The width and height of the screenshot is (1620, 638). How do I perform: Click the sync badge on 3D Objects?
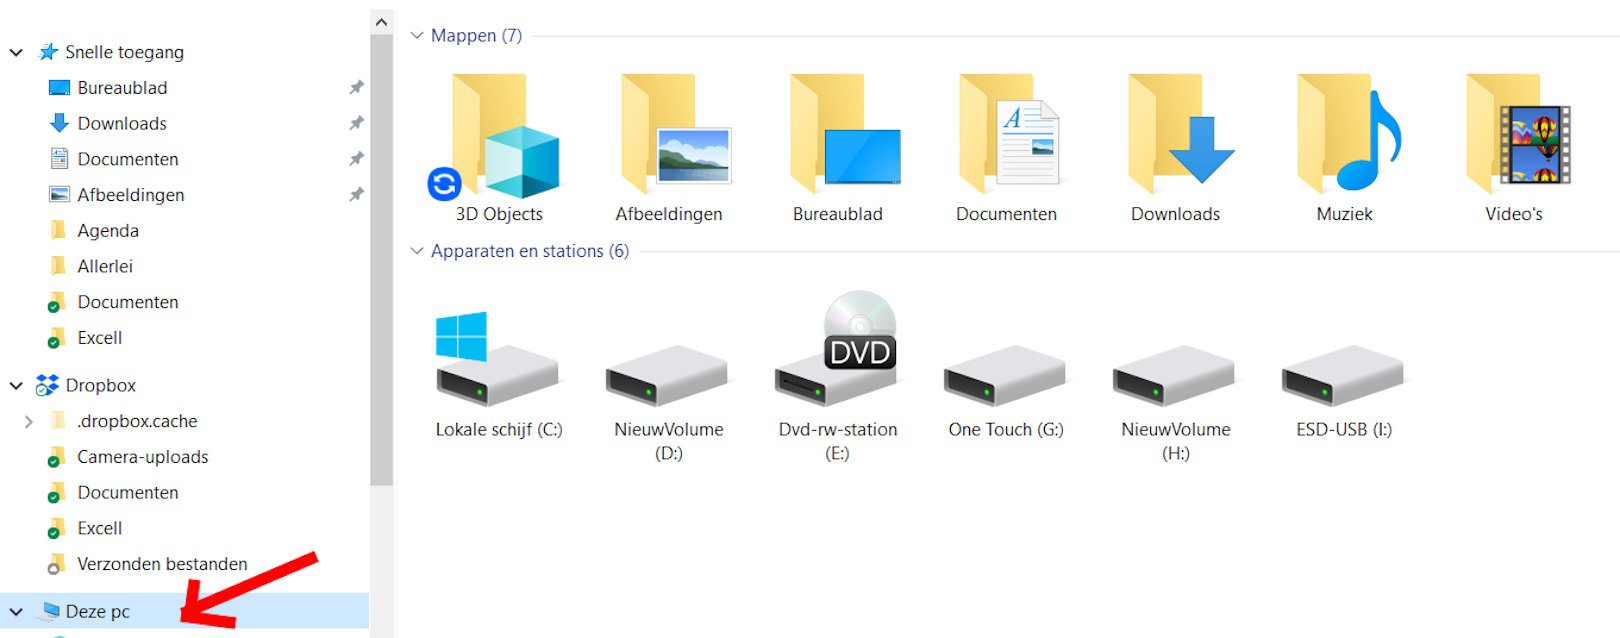pos(444,184)
